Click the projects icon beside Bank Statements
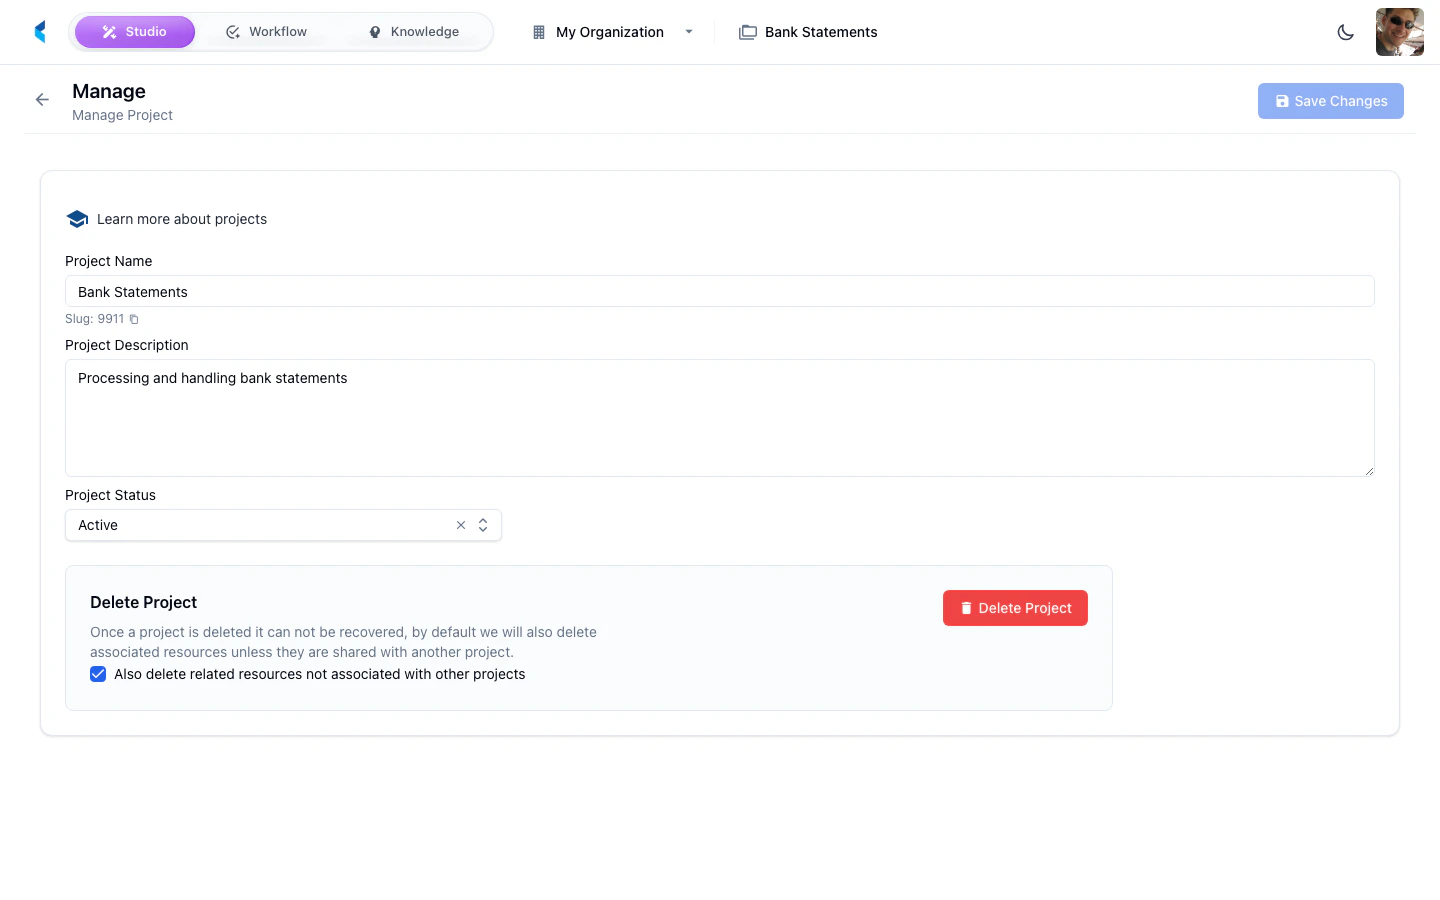1440x900 pixels. [x=747, y=32]
